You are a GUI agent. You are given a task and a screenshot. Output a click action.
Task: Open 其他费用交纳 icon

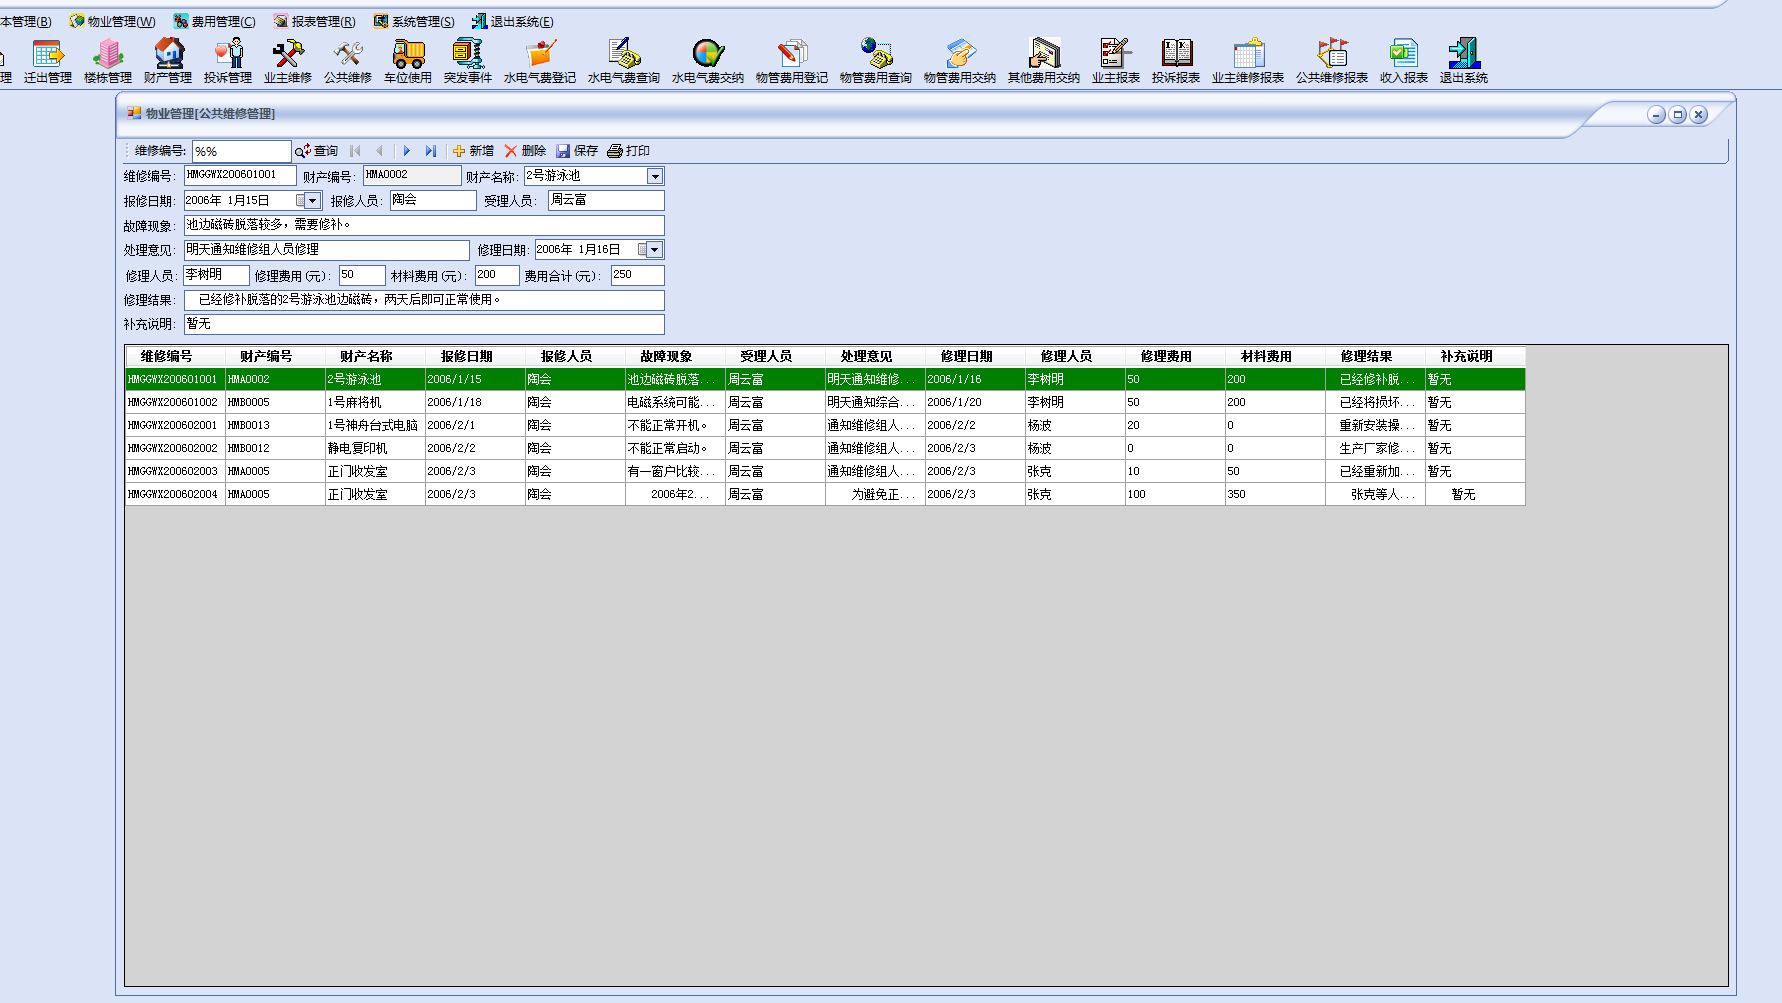pyautogui.click(x=1044, y=60)
